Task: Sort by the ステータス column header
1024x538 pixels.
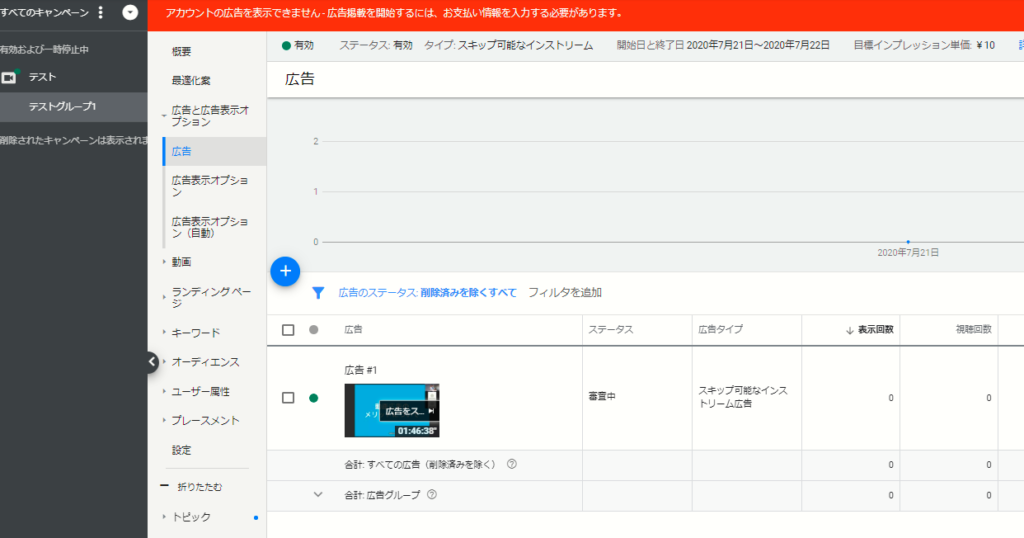Action: pos(611,330)
